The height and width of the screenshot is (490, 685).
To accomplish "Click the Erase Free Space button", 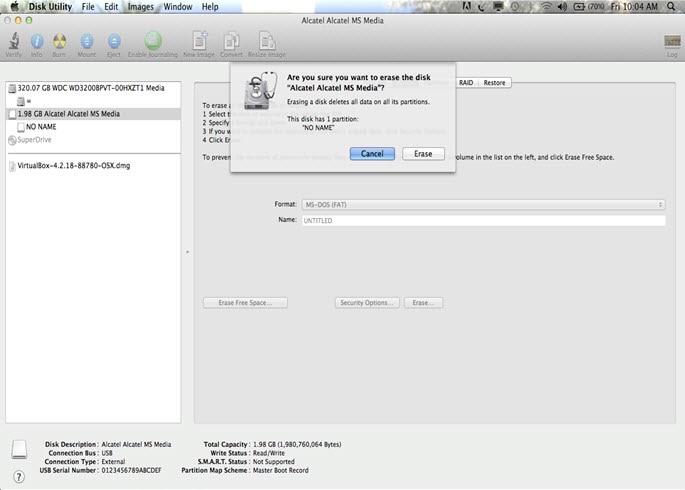I will 245,303.
